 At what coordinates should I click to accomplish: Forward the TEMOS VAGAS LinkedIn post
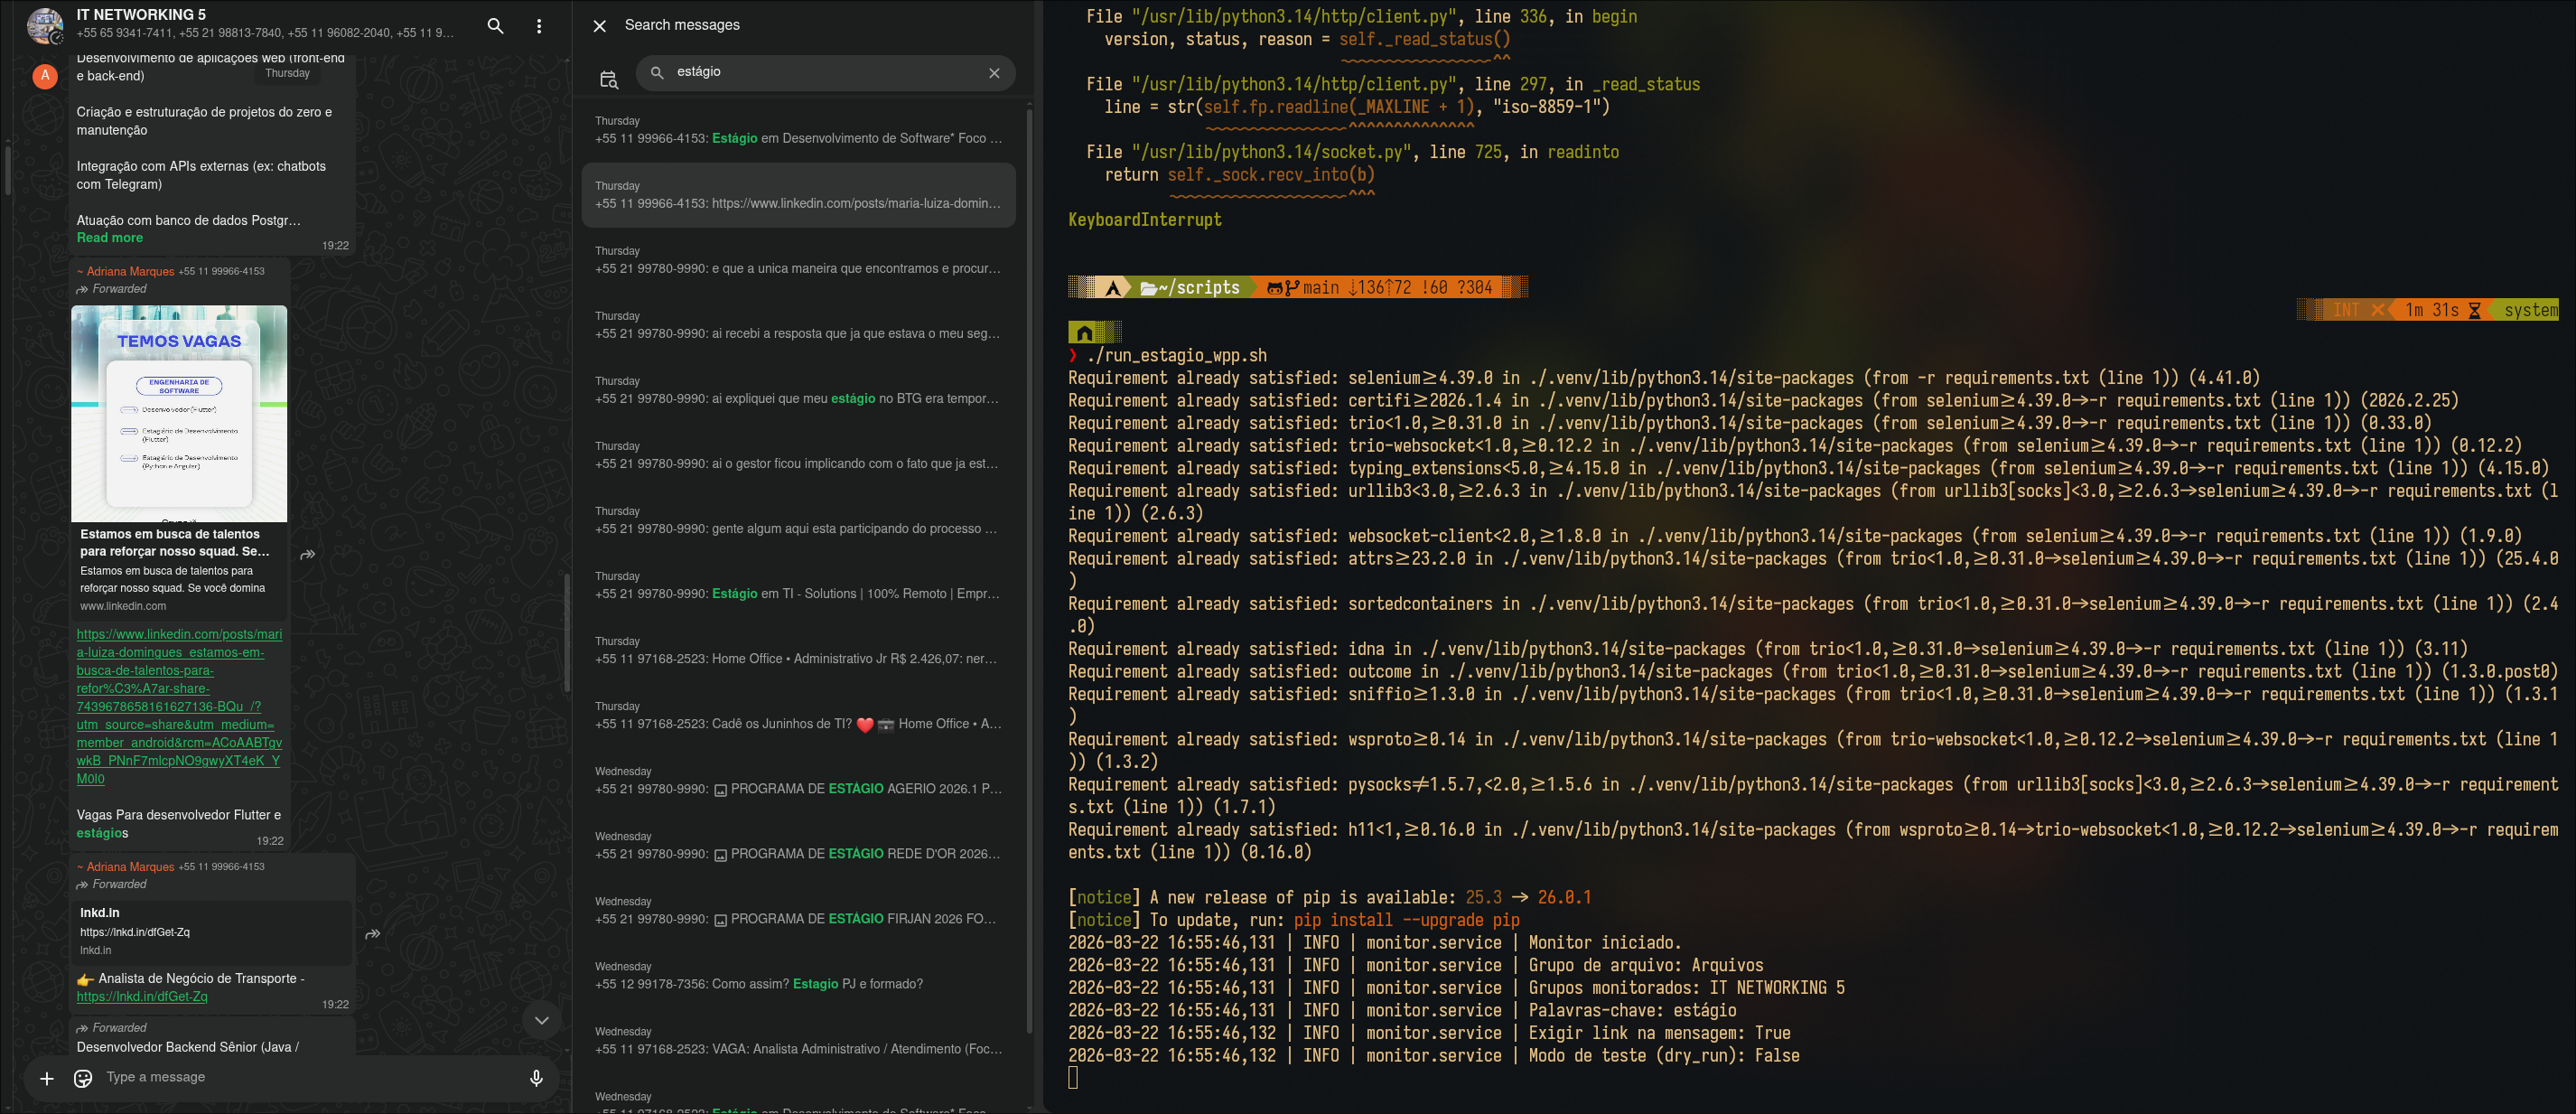pyautogui.click(x=308, y=554)
